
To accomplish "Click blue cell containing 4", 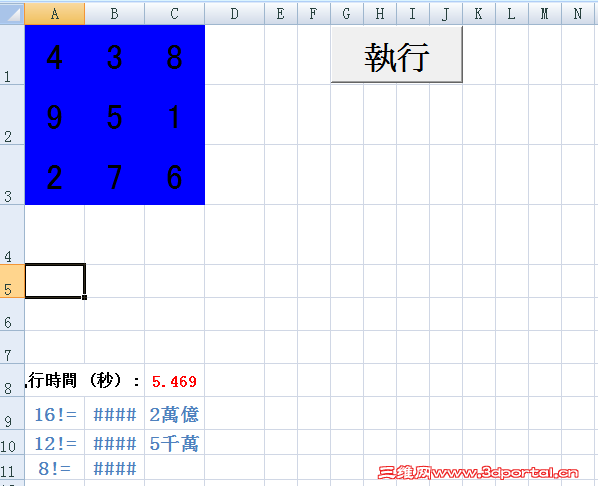I will click(55, 55).
